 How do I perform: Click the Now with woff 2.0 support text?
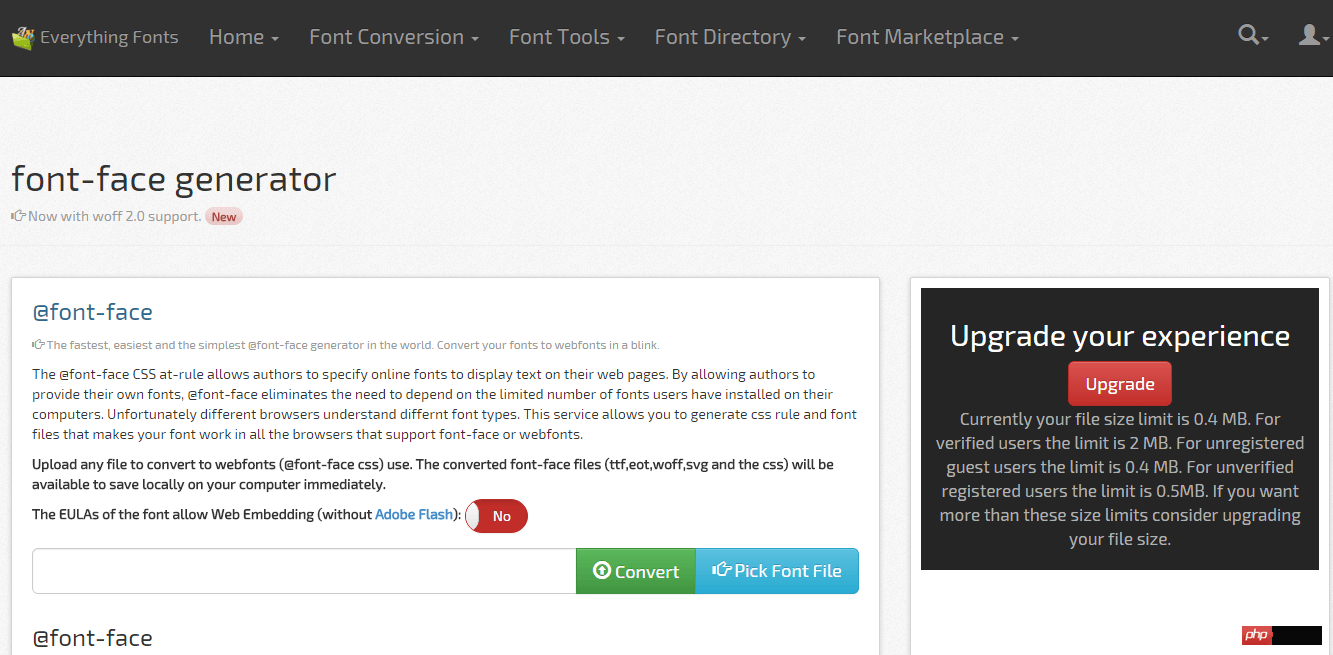pyautogui.click(x=115, y=216)
